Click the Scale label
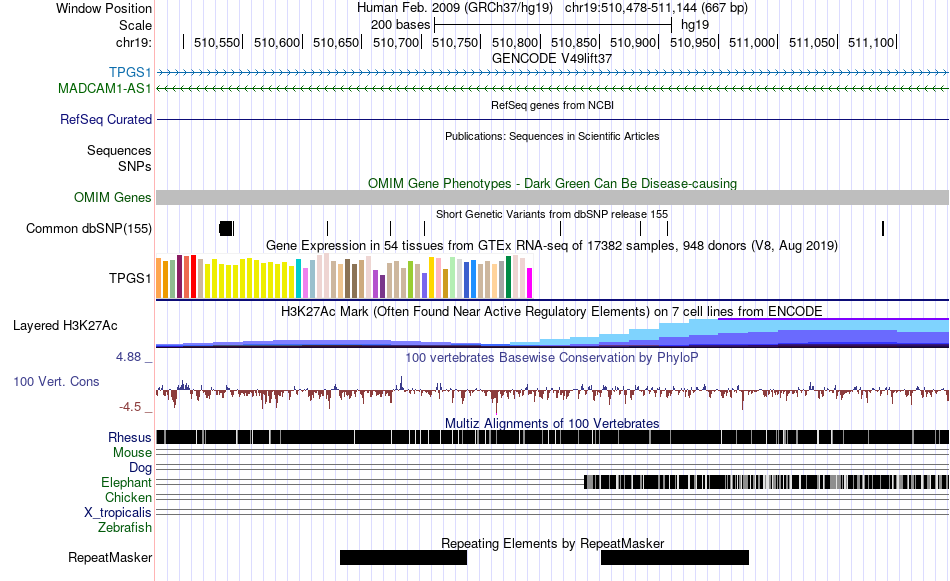 (x=135, y=25)
